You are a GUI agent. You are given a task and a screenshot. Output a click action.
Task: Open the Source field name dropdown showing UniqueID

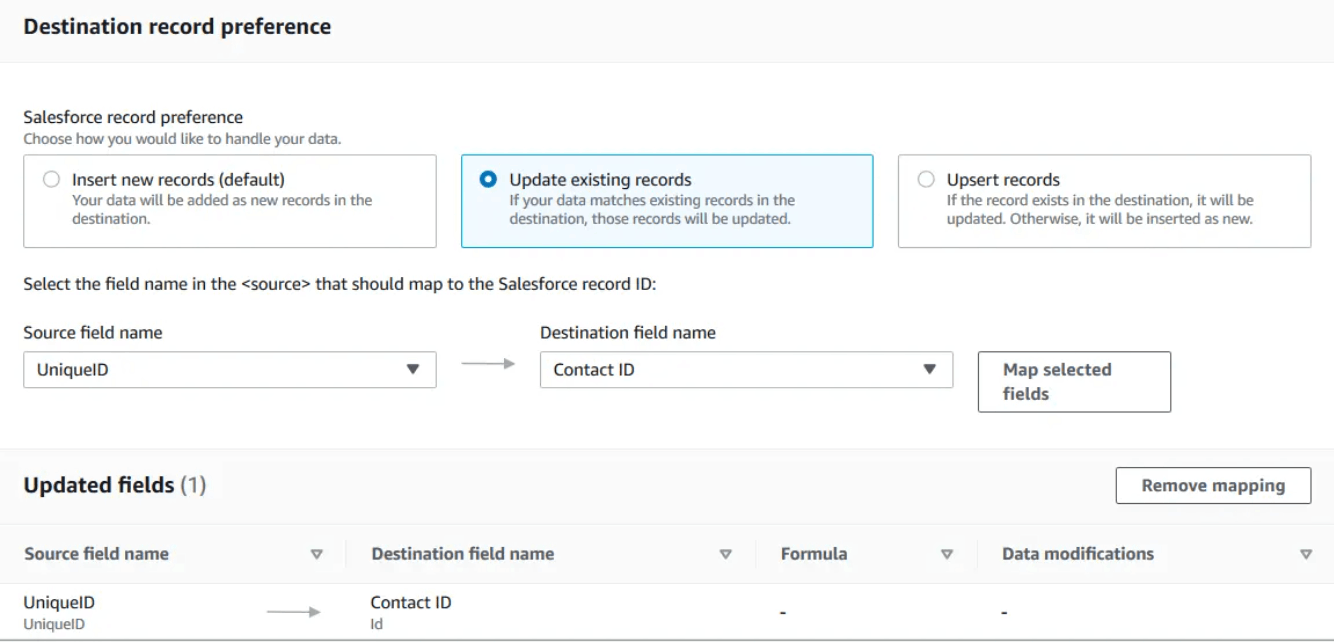coord(230,370)
